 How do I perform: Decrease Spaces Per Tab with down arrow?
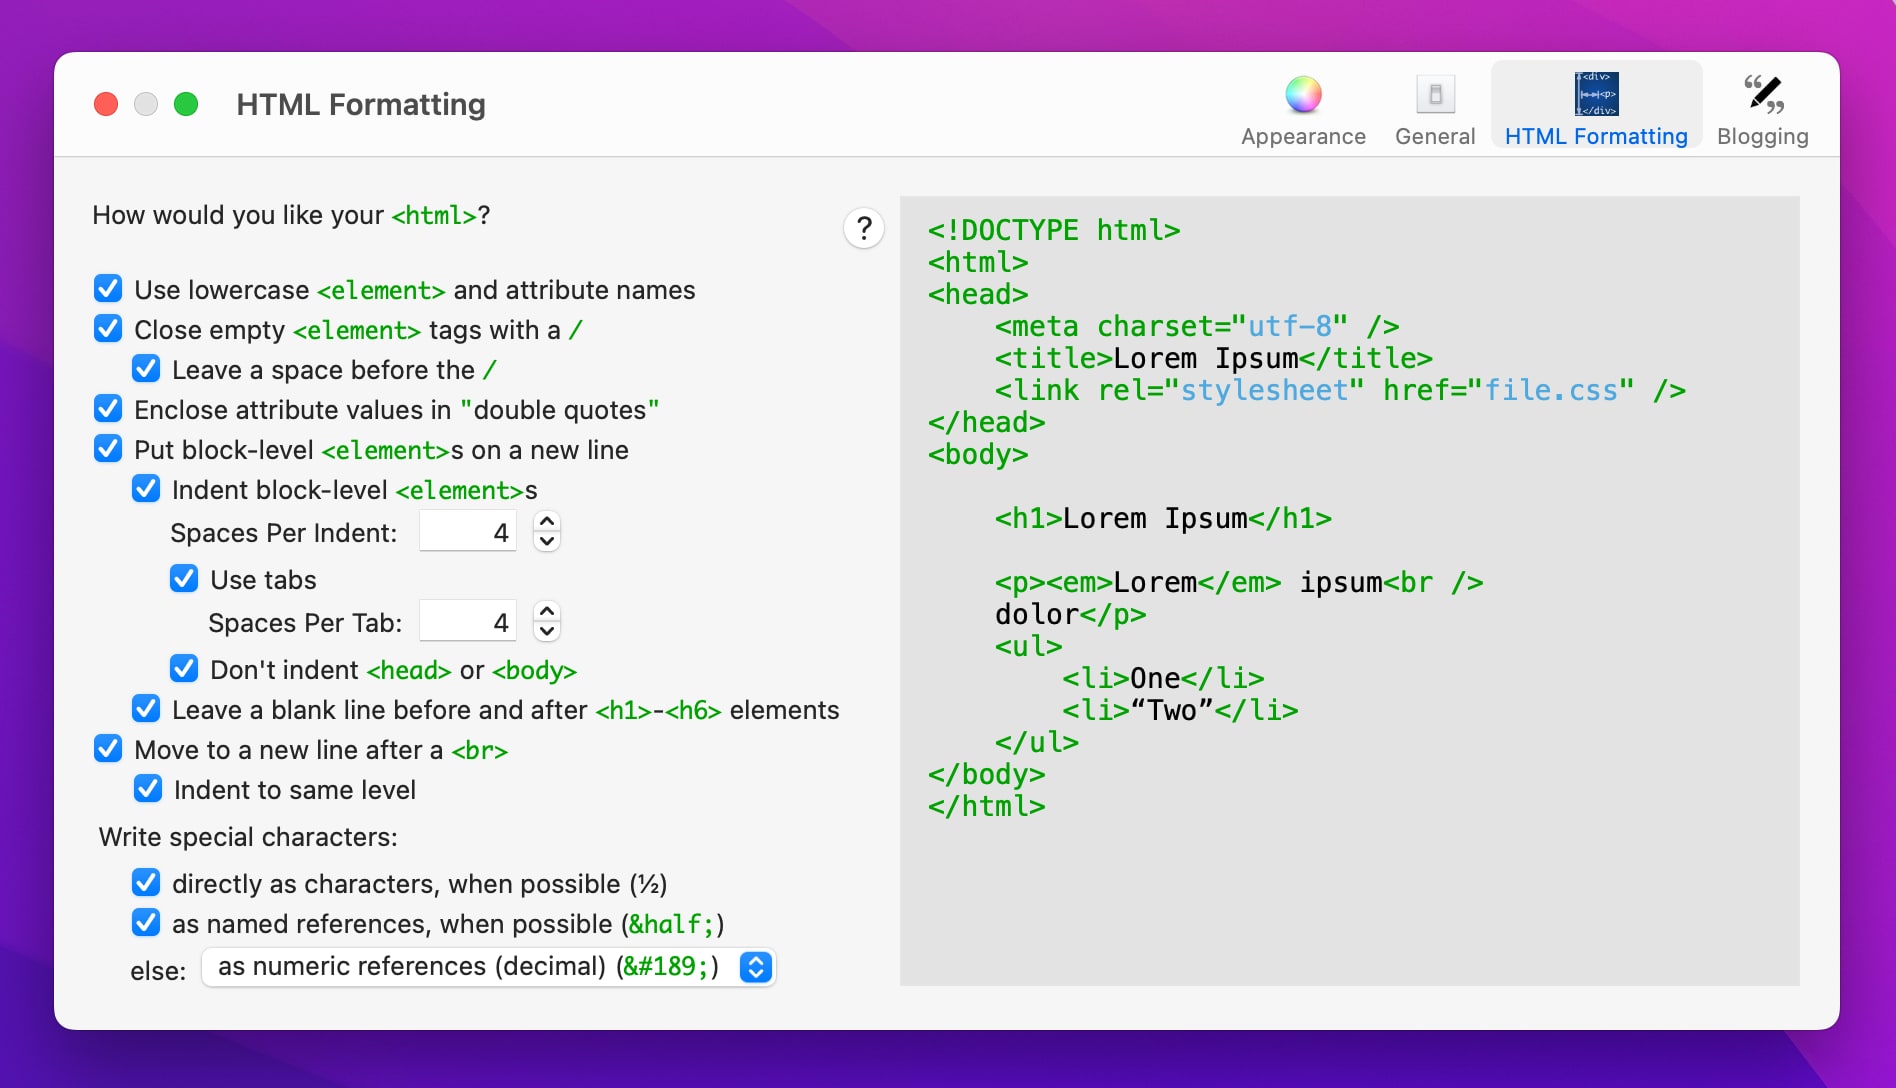coord(547,632)
